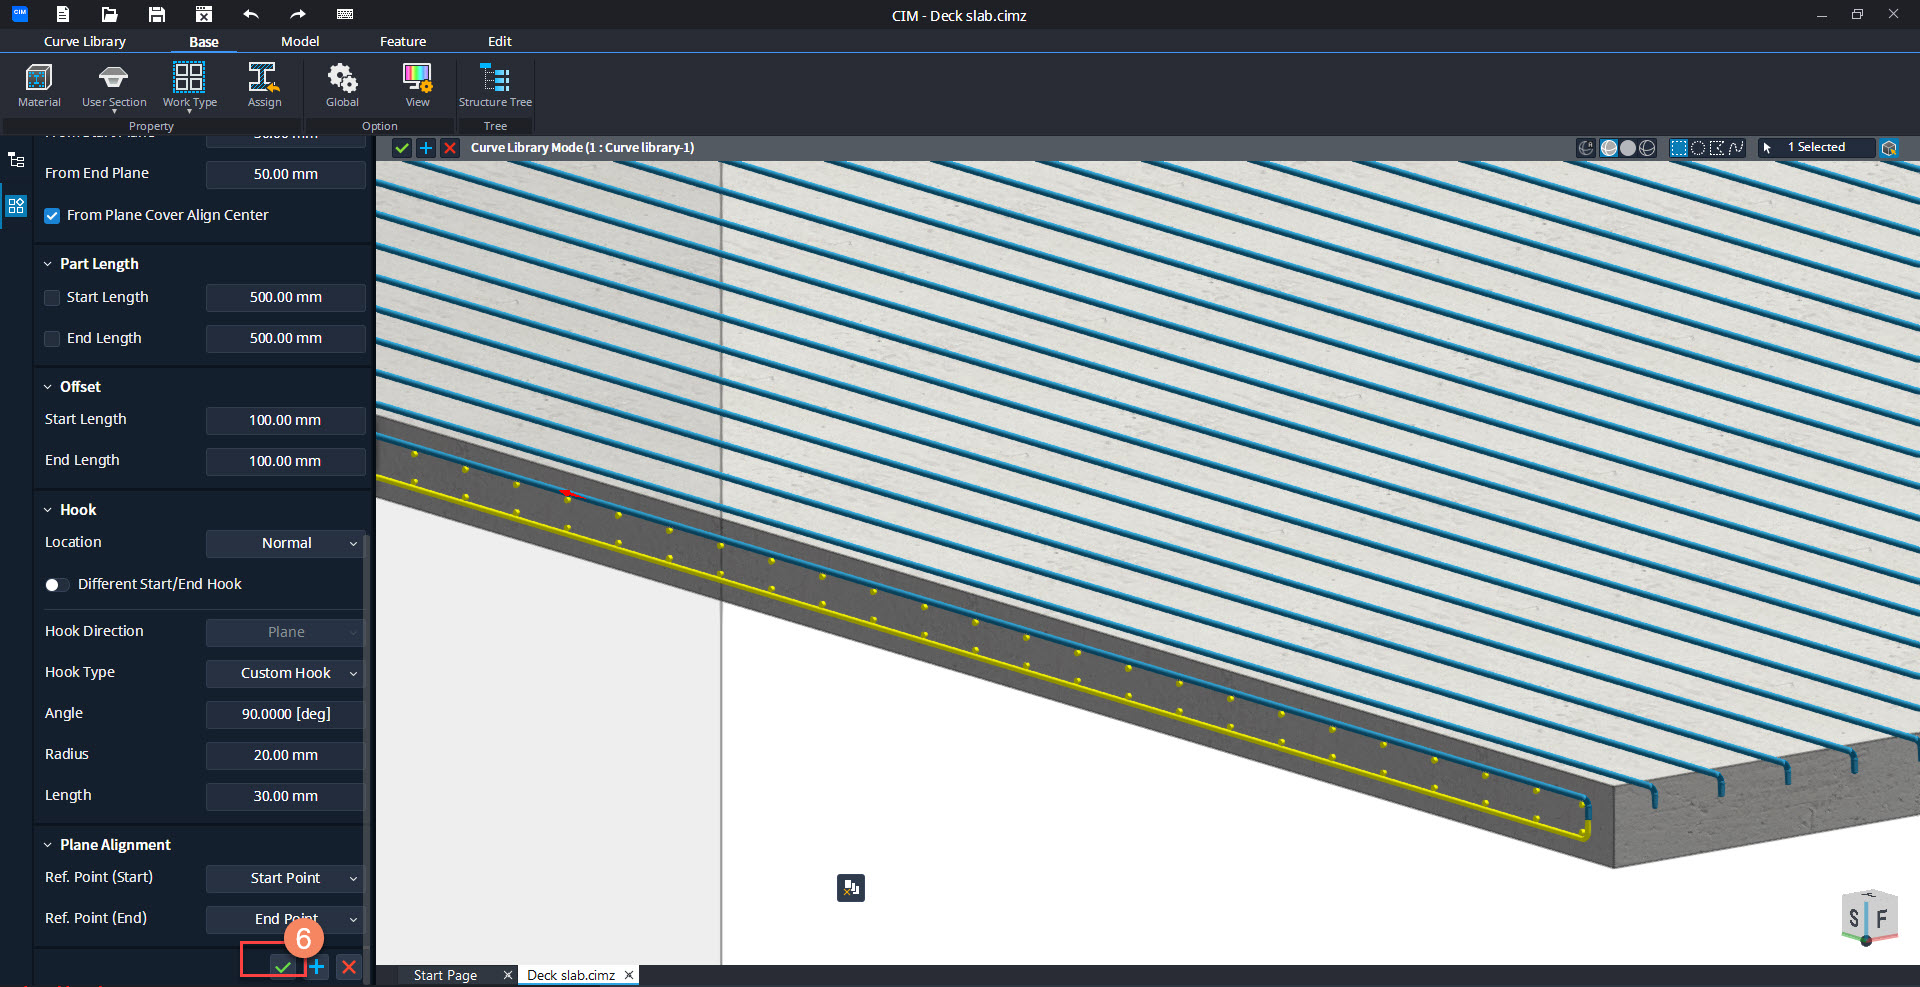Open the Hook Direction Plane dropdown
Screen dimensions: 1920x987
[285, 632]
